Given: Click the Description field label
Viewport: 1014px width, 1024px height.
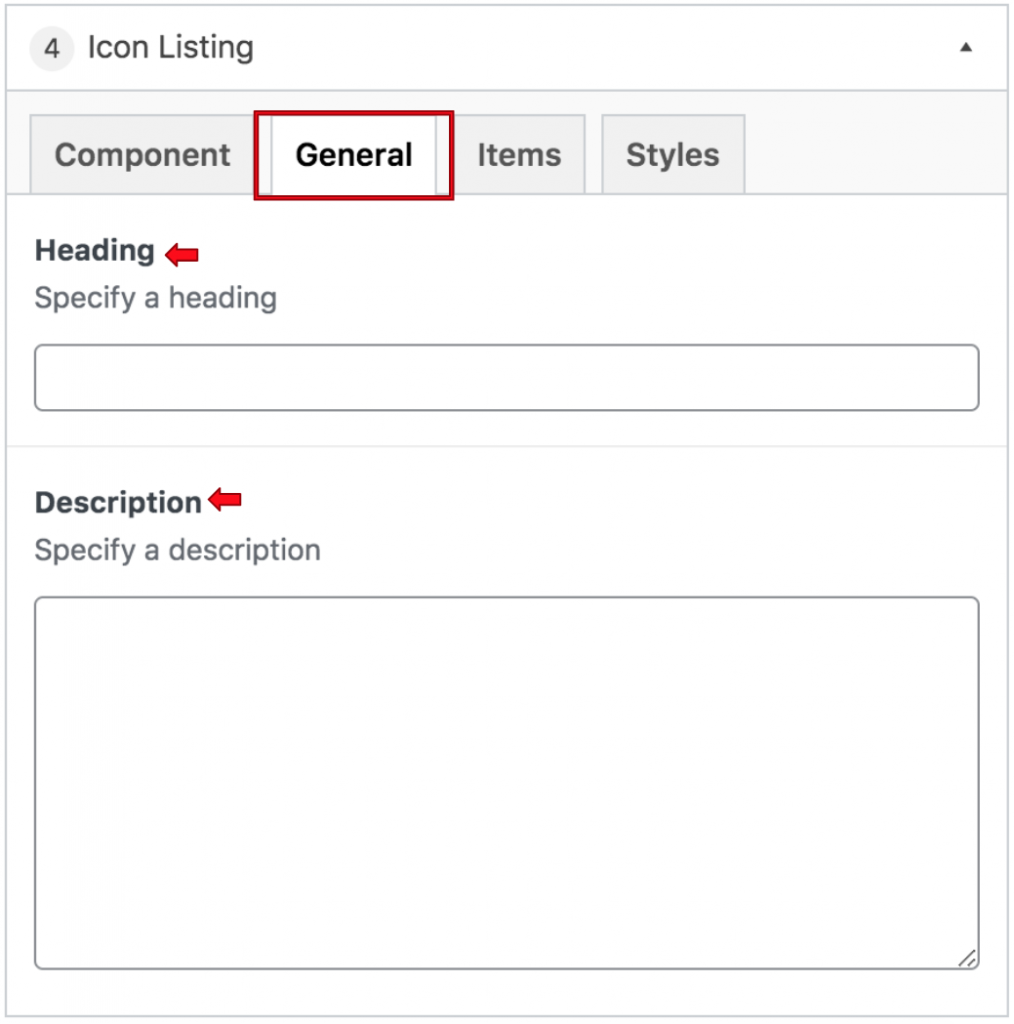Looking at the screenshot, I should coord(118,503).
